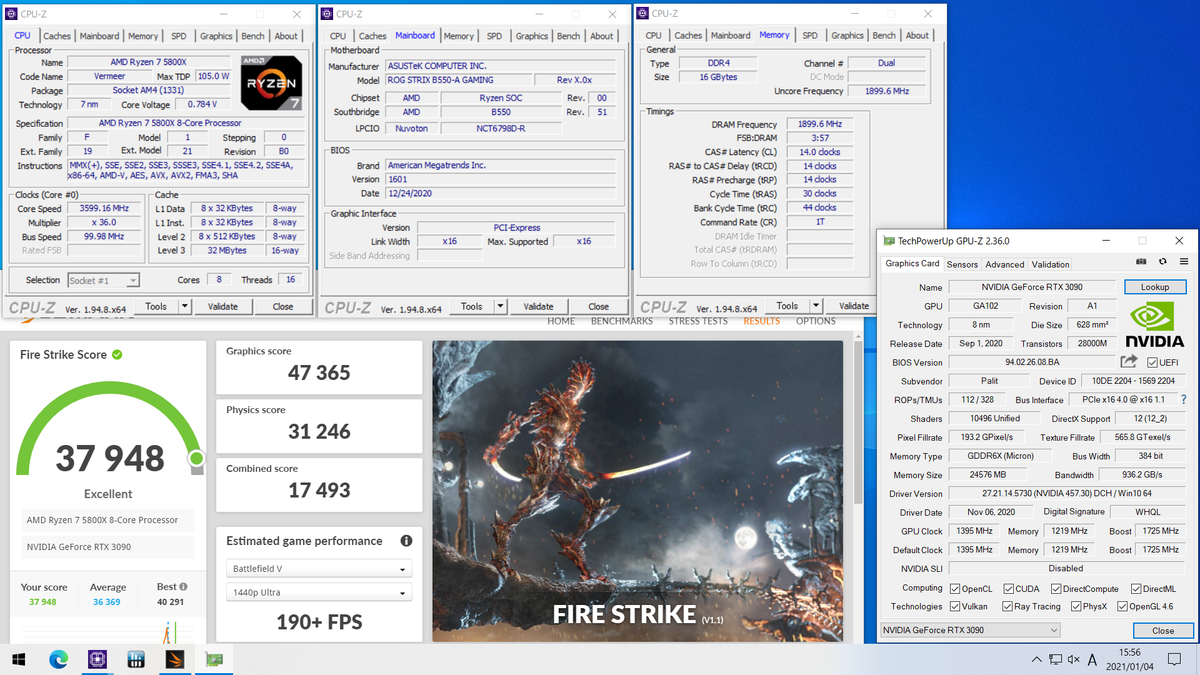
Task: Show hidden system tray icons
Action: [1037, 659]
